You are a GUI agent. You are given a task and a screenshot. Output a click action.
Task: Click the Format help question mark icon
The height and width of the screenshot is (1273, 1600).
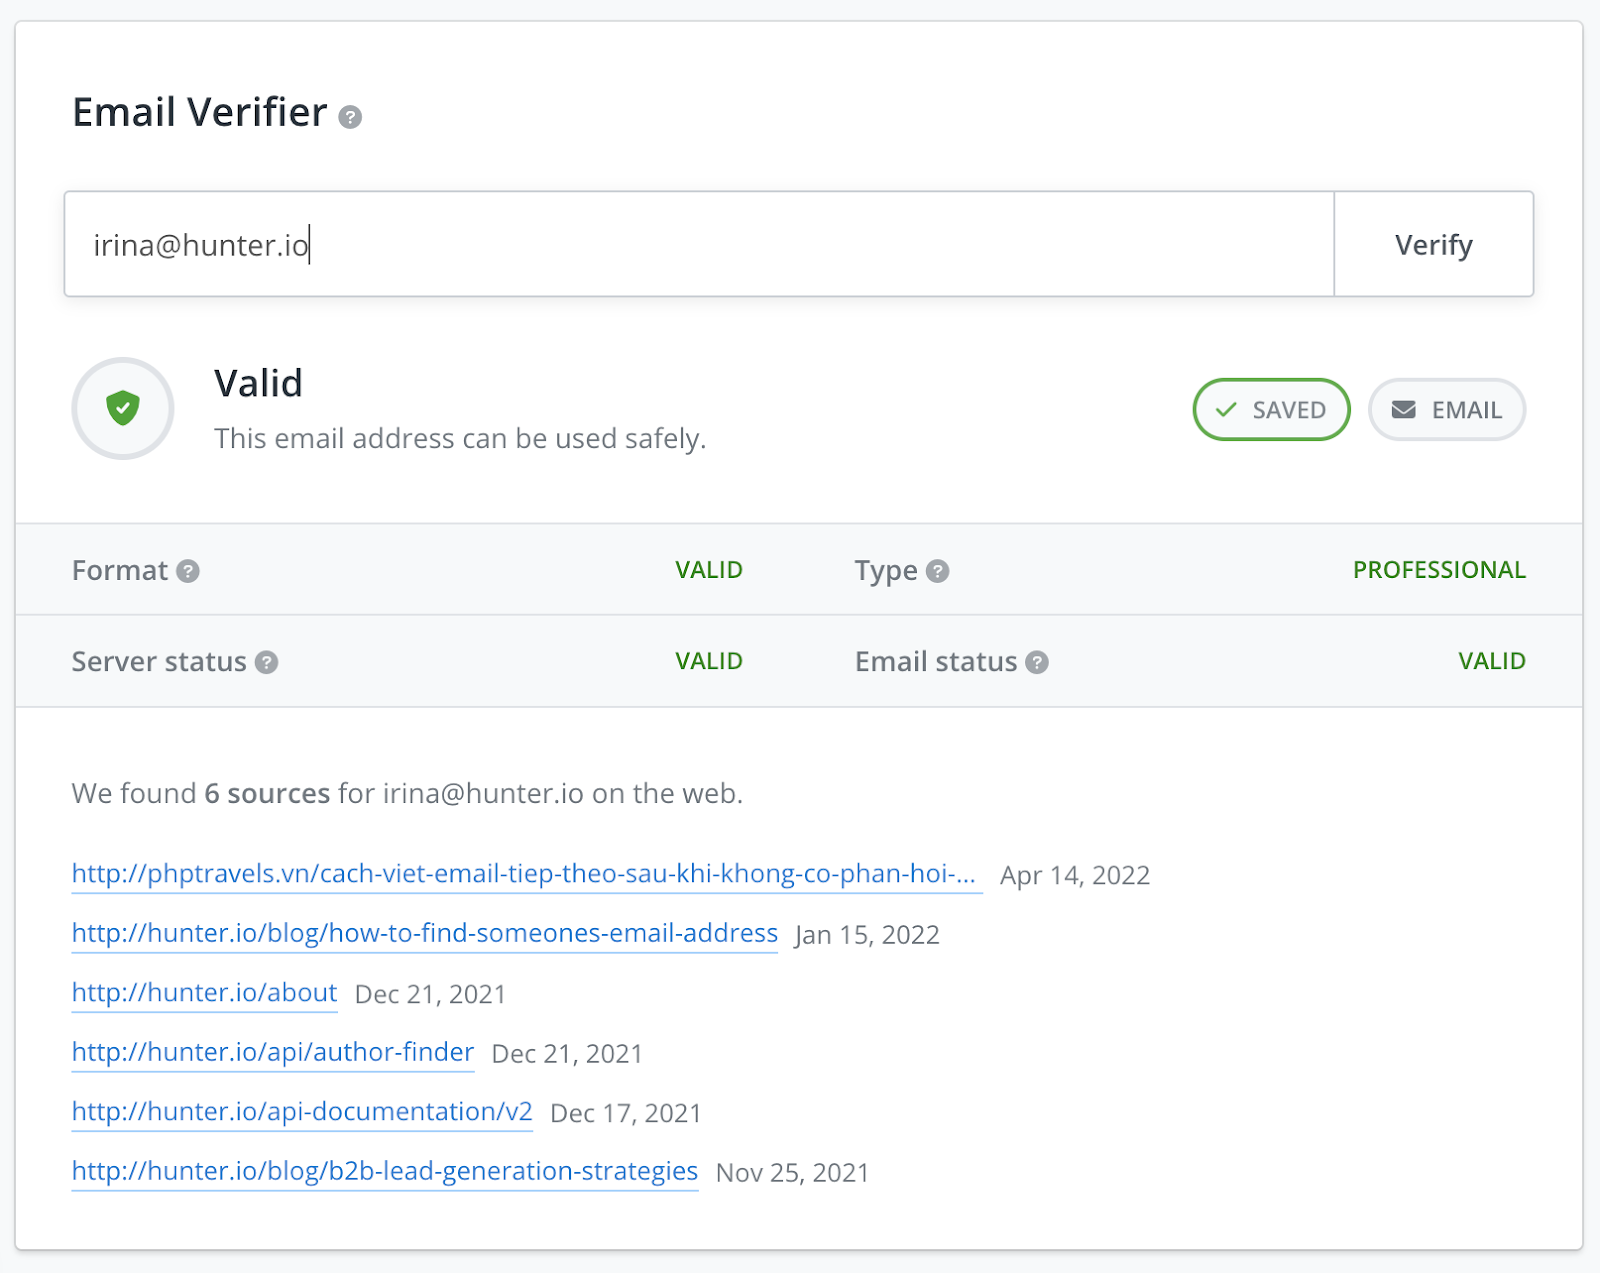tap(188, 571)
